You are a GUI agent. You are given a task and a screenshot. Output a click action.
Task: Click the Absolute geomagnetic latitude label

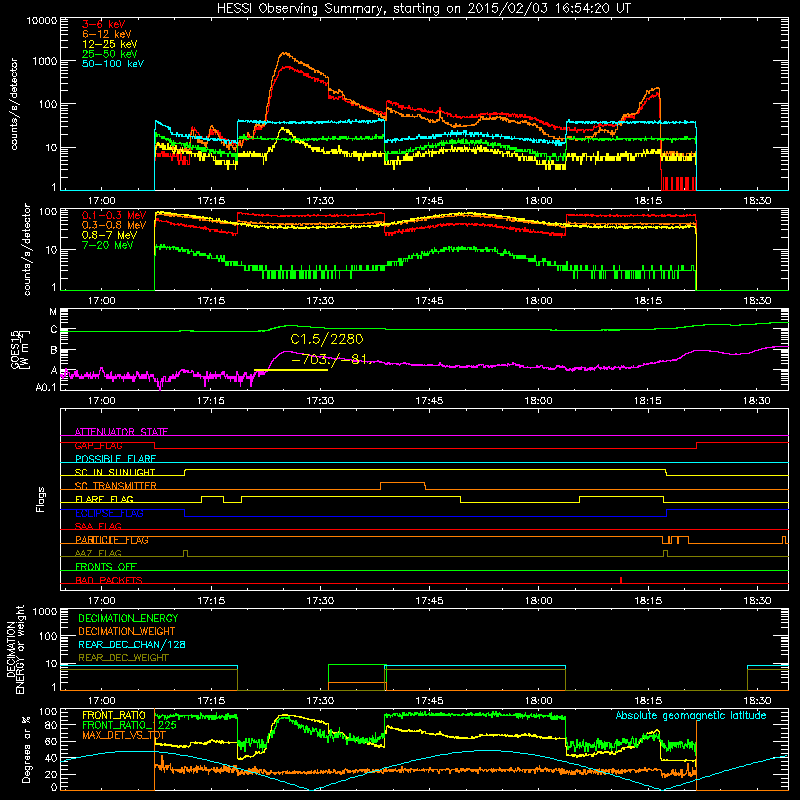coord(691,716)
